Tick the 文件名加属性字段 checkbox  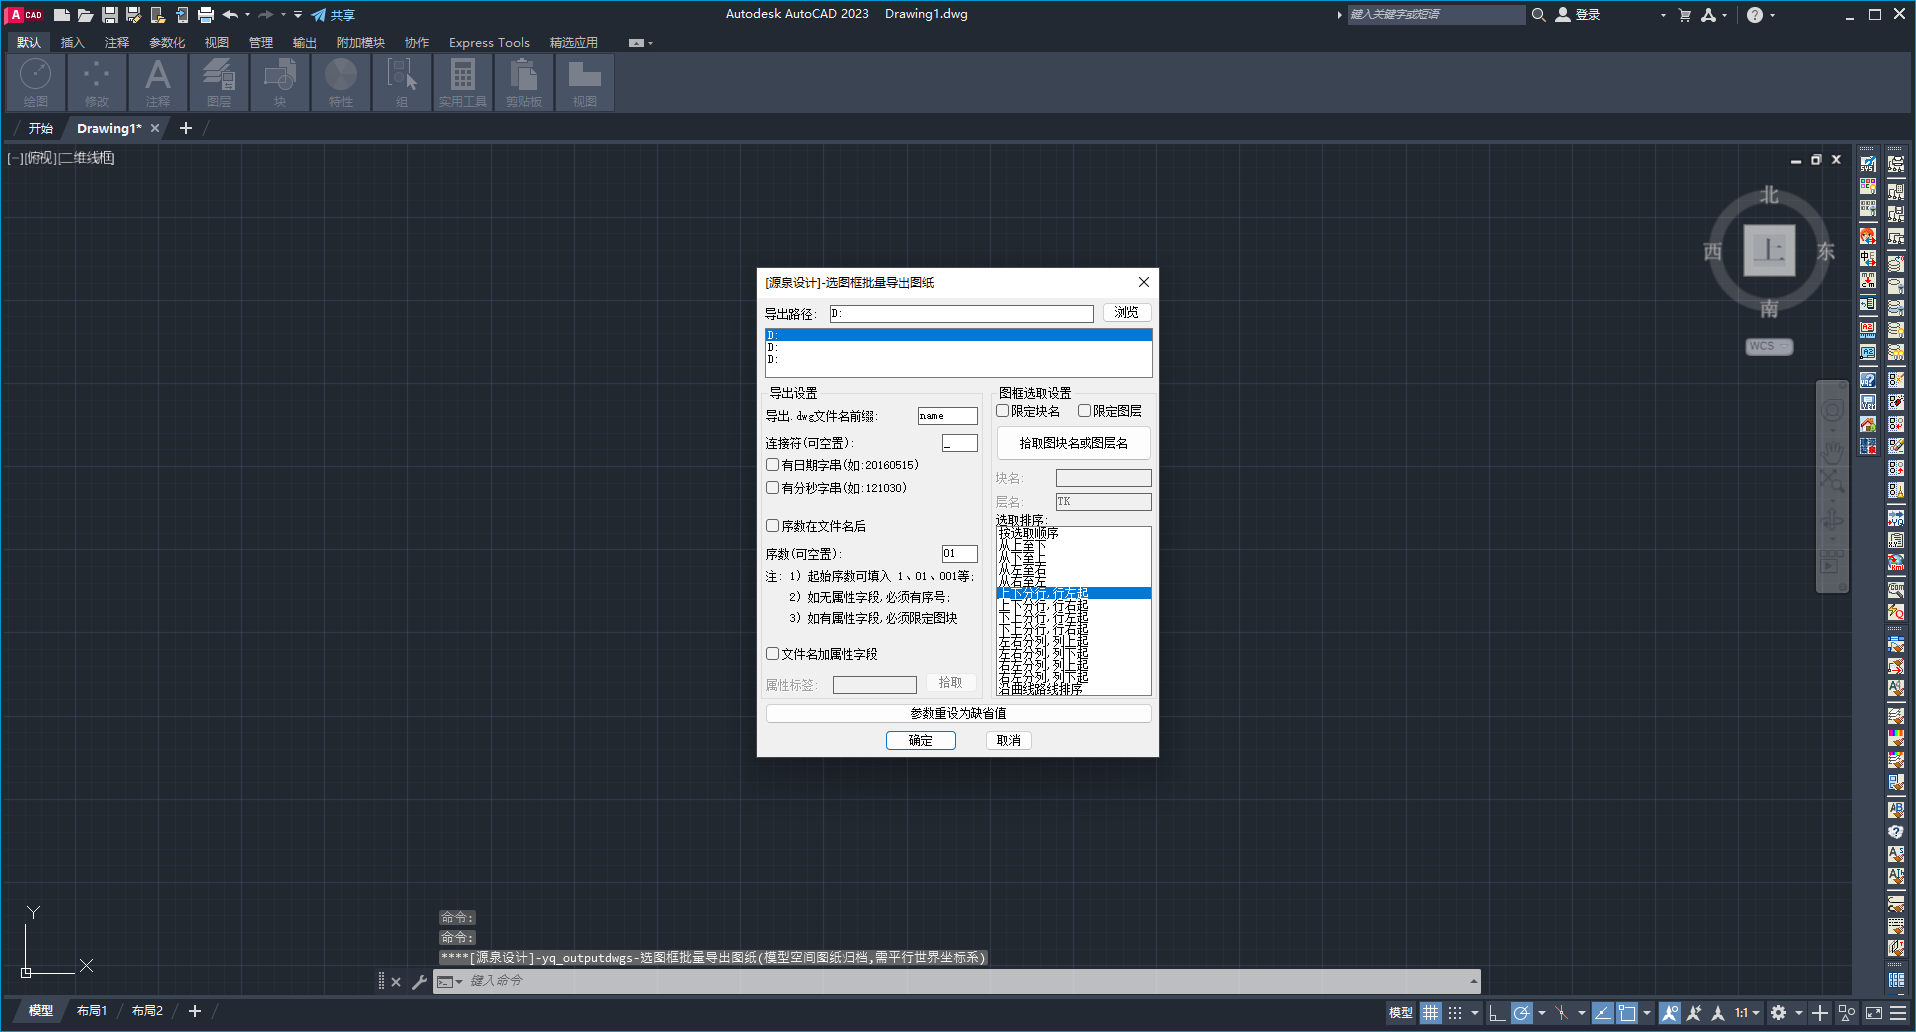click(773, 654)
